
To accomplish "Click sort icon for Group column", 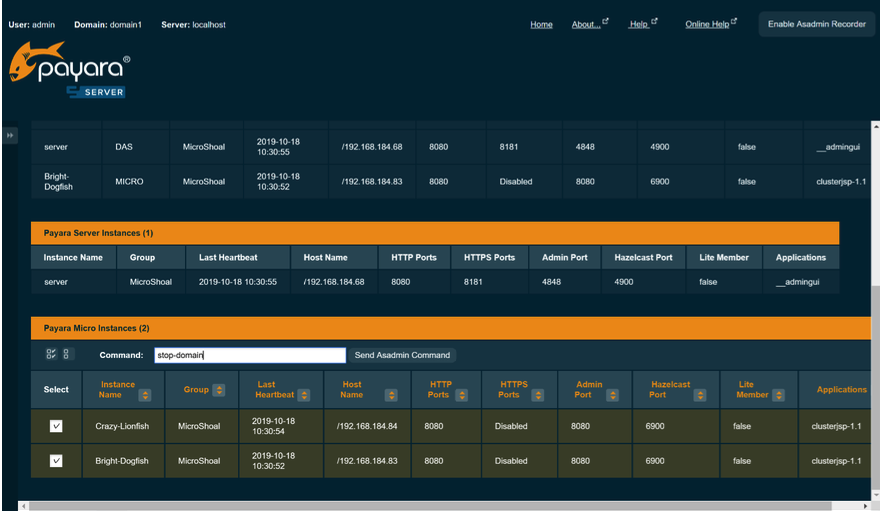I will click(x=219, y=390).
